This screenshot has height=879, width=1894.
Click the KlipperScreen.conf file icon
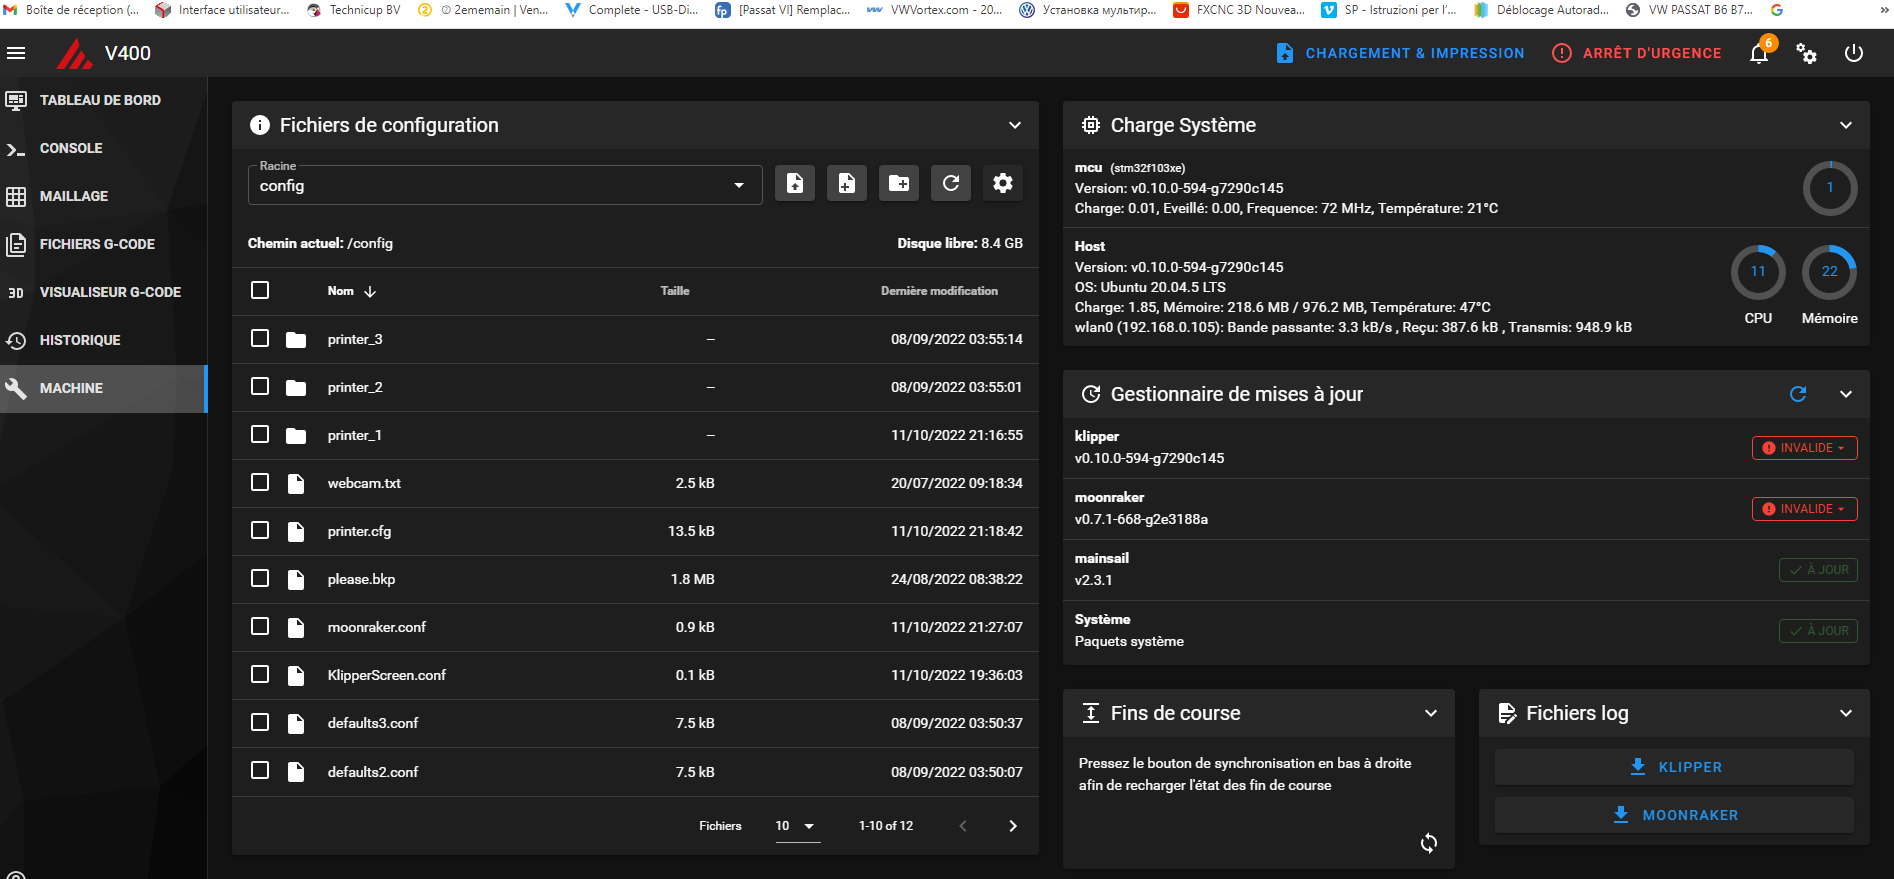296,676
